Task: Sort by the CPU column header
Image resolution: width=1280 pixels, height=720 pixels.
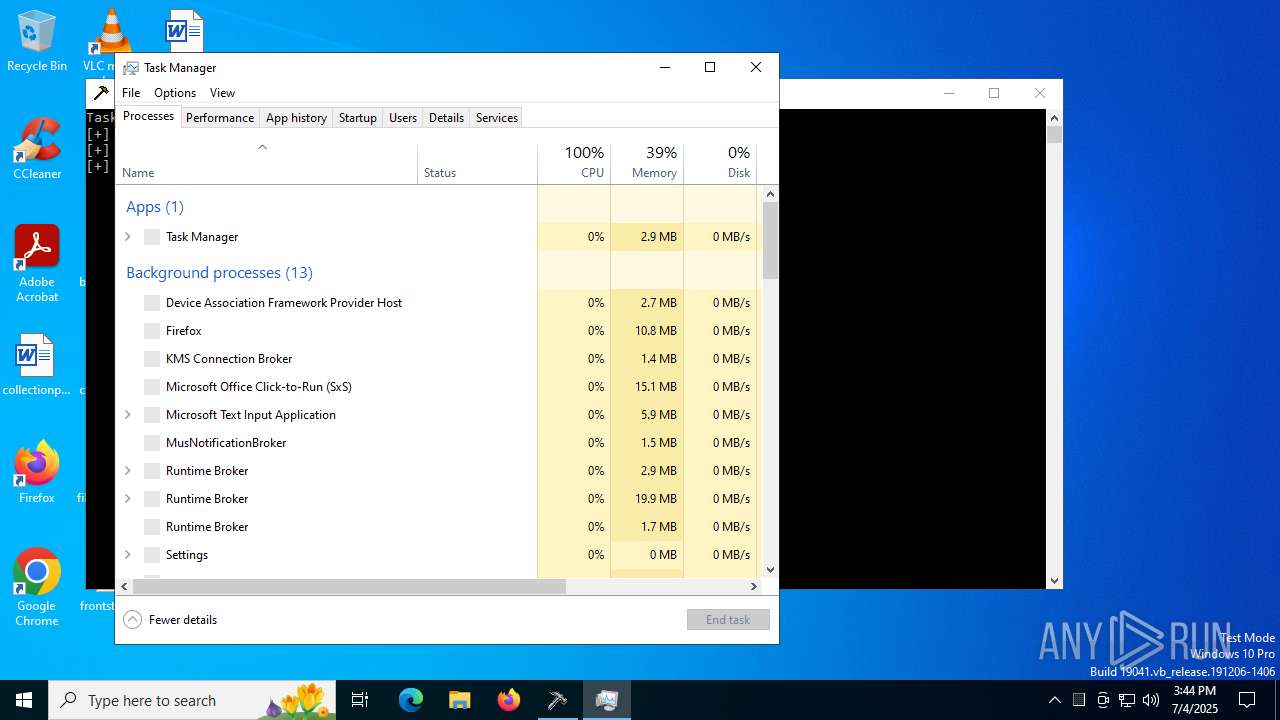Action: coord(574,164)
